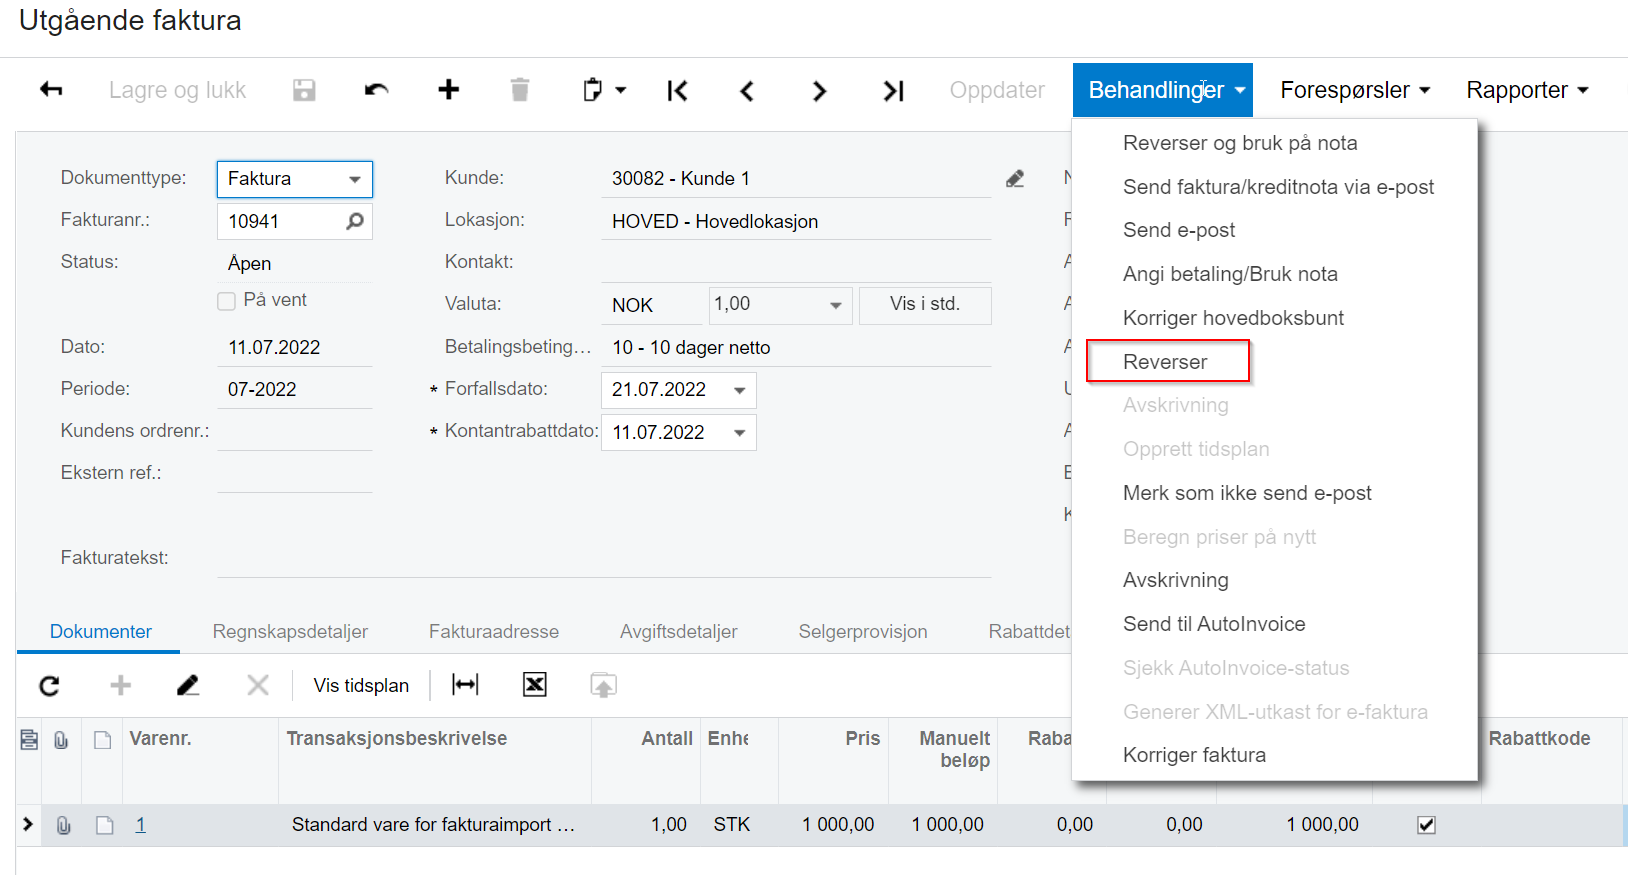Toggle the På vent checkbox
The width and height of the screenshot is (1628, 875).
tap(227, 301)
